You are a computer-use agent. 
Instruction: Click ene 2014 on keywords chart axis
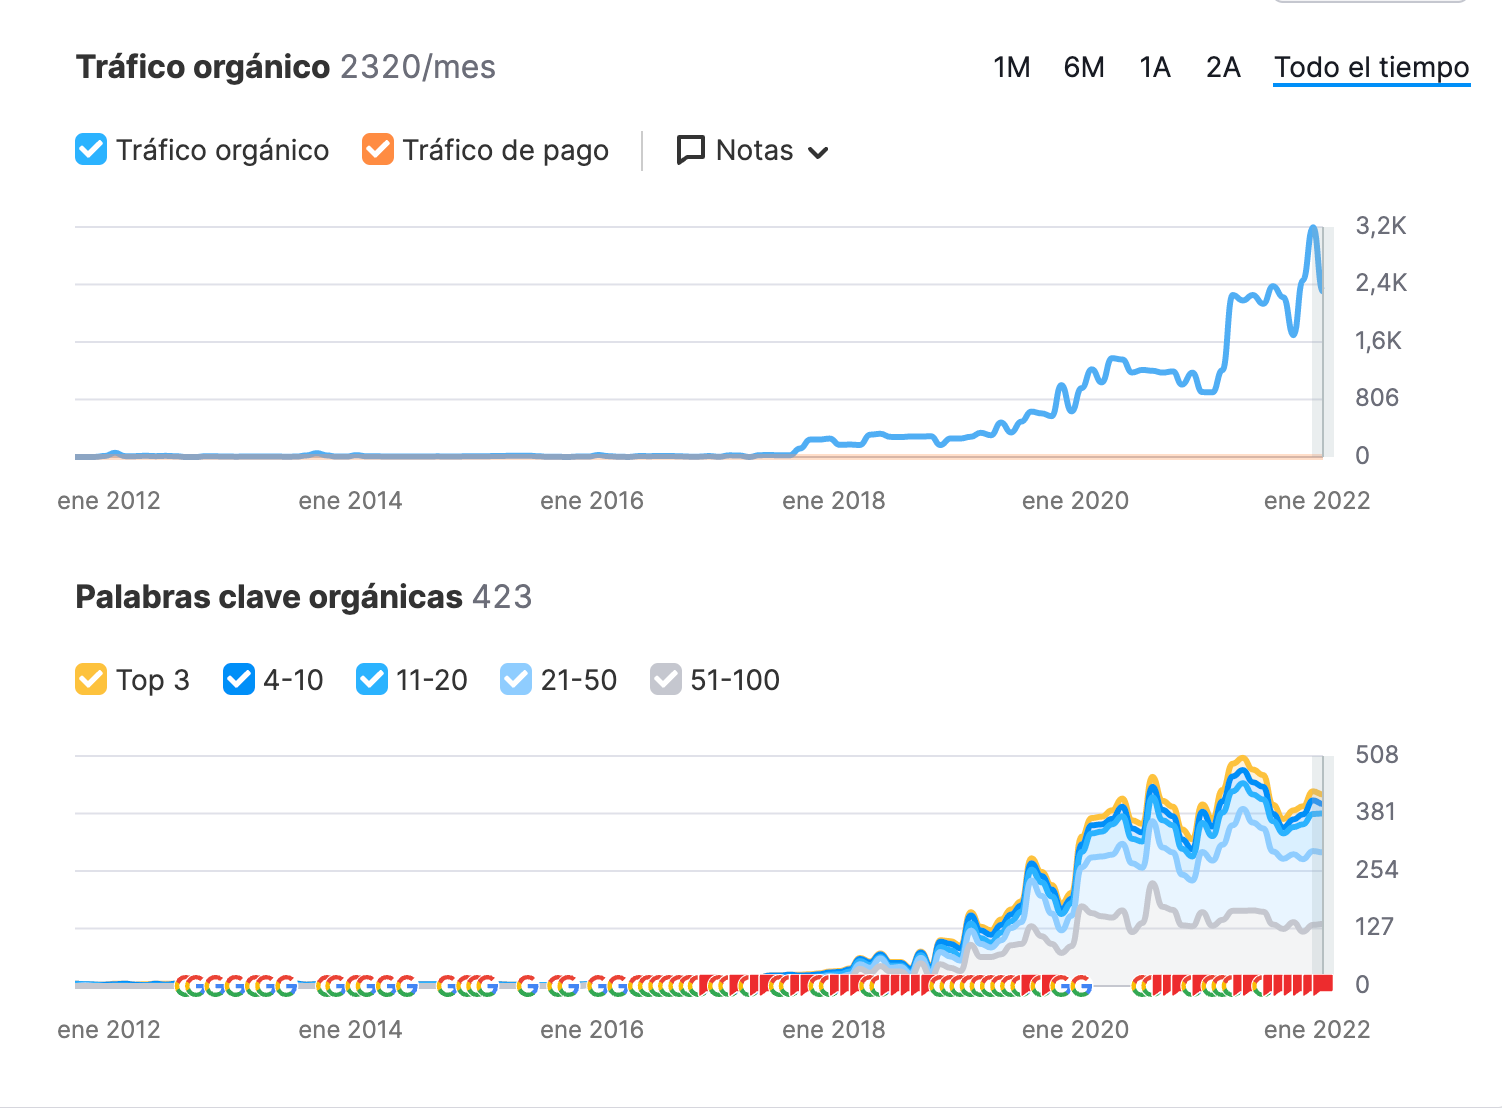[x=350, y=1030]
